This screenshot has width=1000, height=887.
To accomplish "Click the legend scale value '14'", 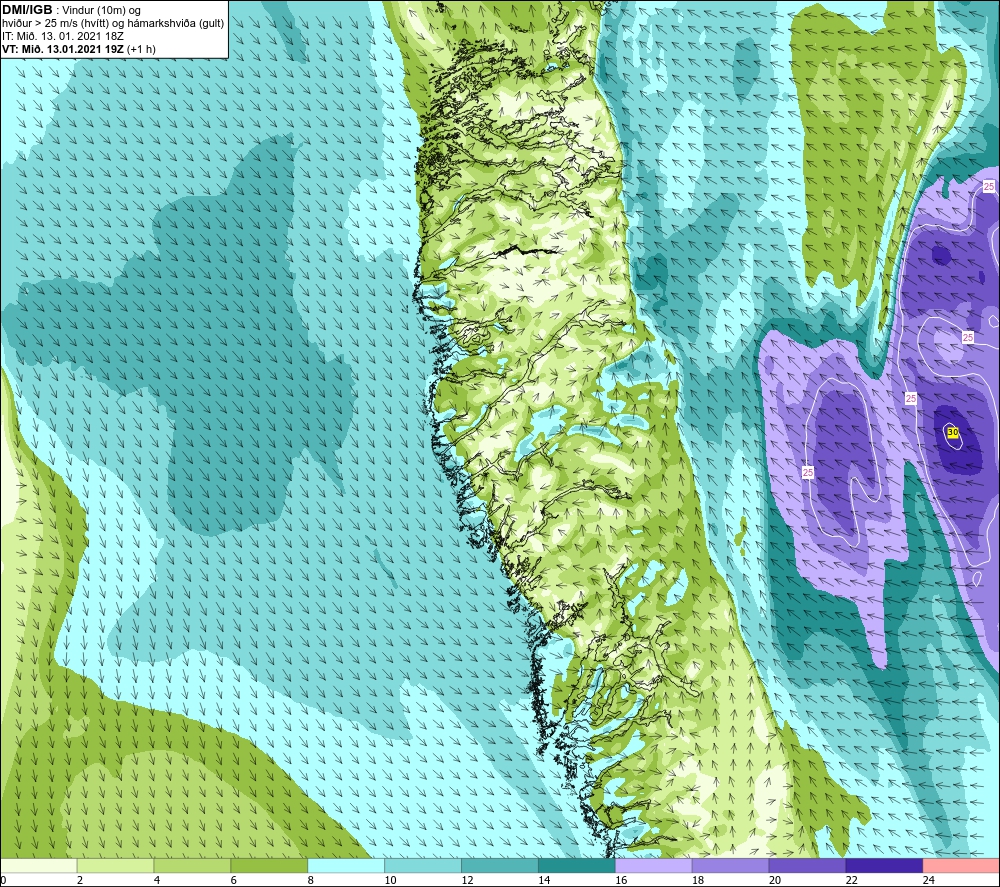I will click(544, 880).
